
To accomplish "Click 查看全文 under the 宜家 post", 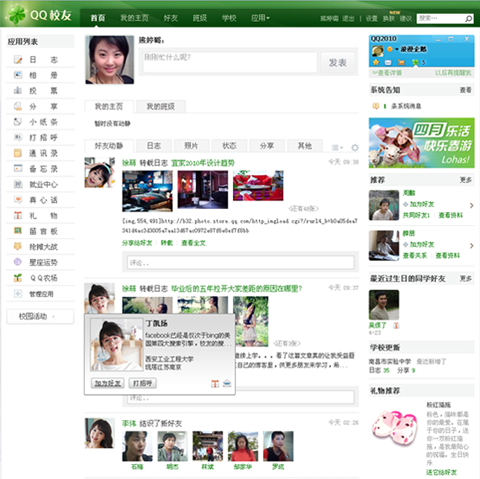I will point(193,243).
